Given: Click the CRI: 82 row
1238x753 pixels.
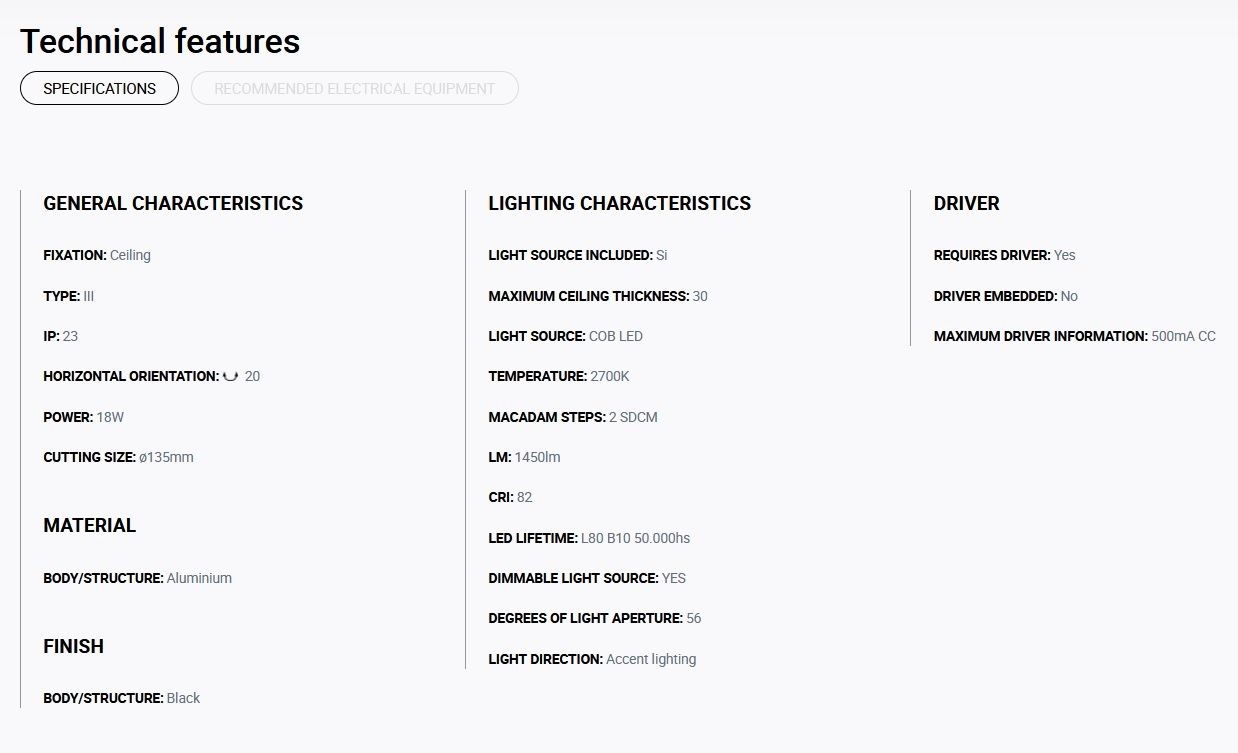Looking at the screenshot, I should click(510, 497).
